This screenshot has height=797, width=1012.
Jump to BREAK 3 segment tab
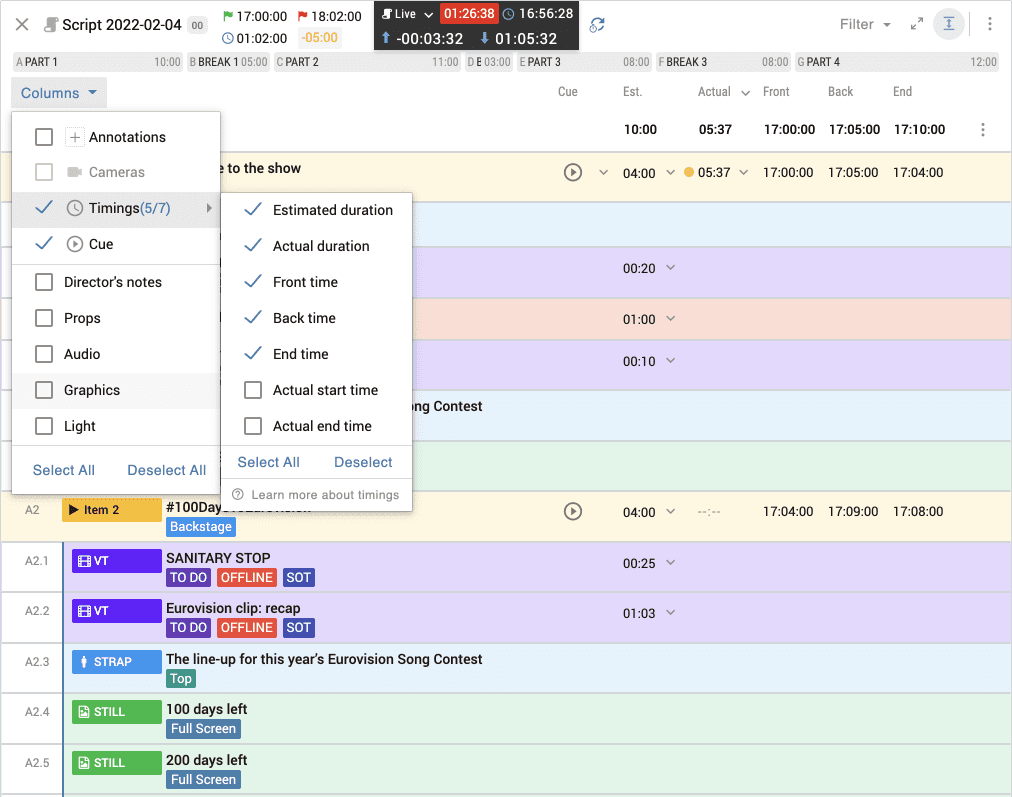click(724, 62)
